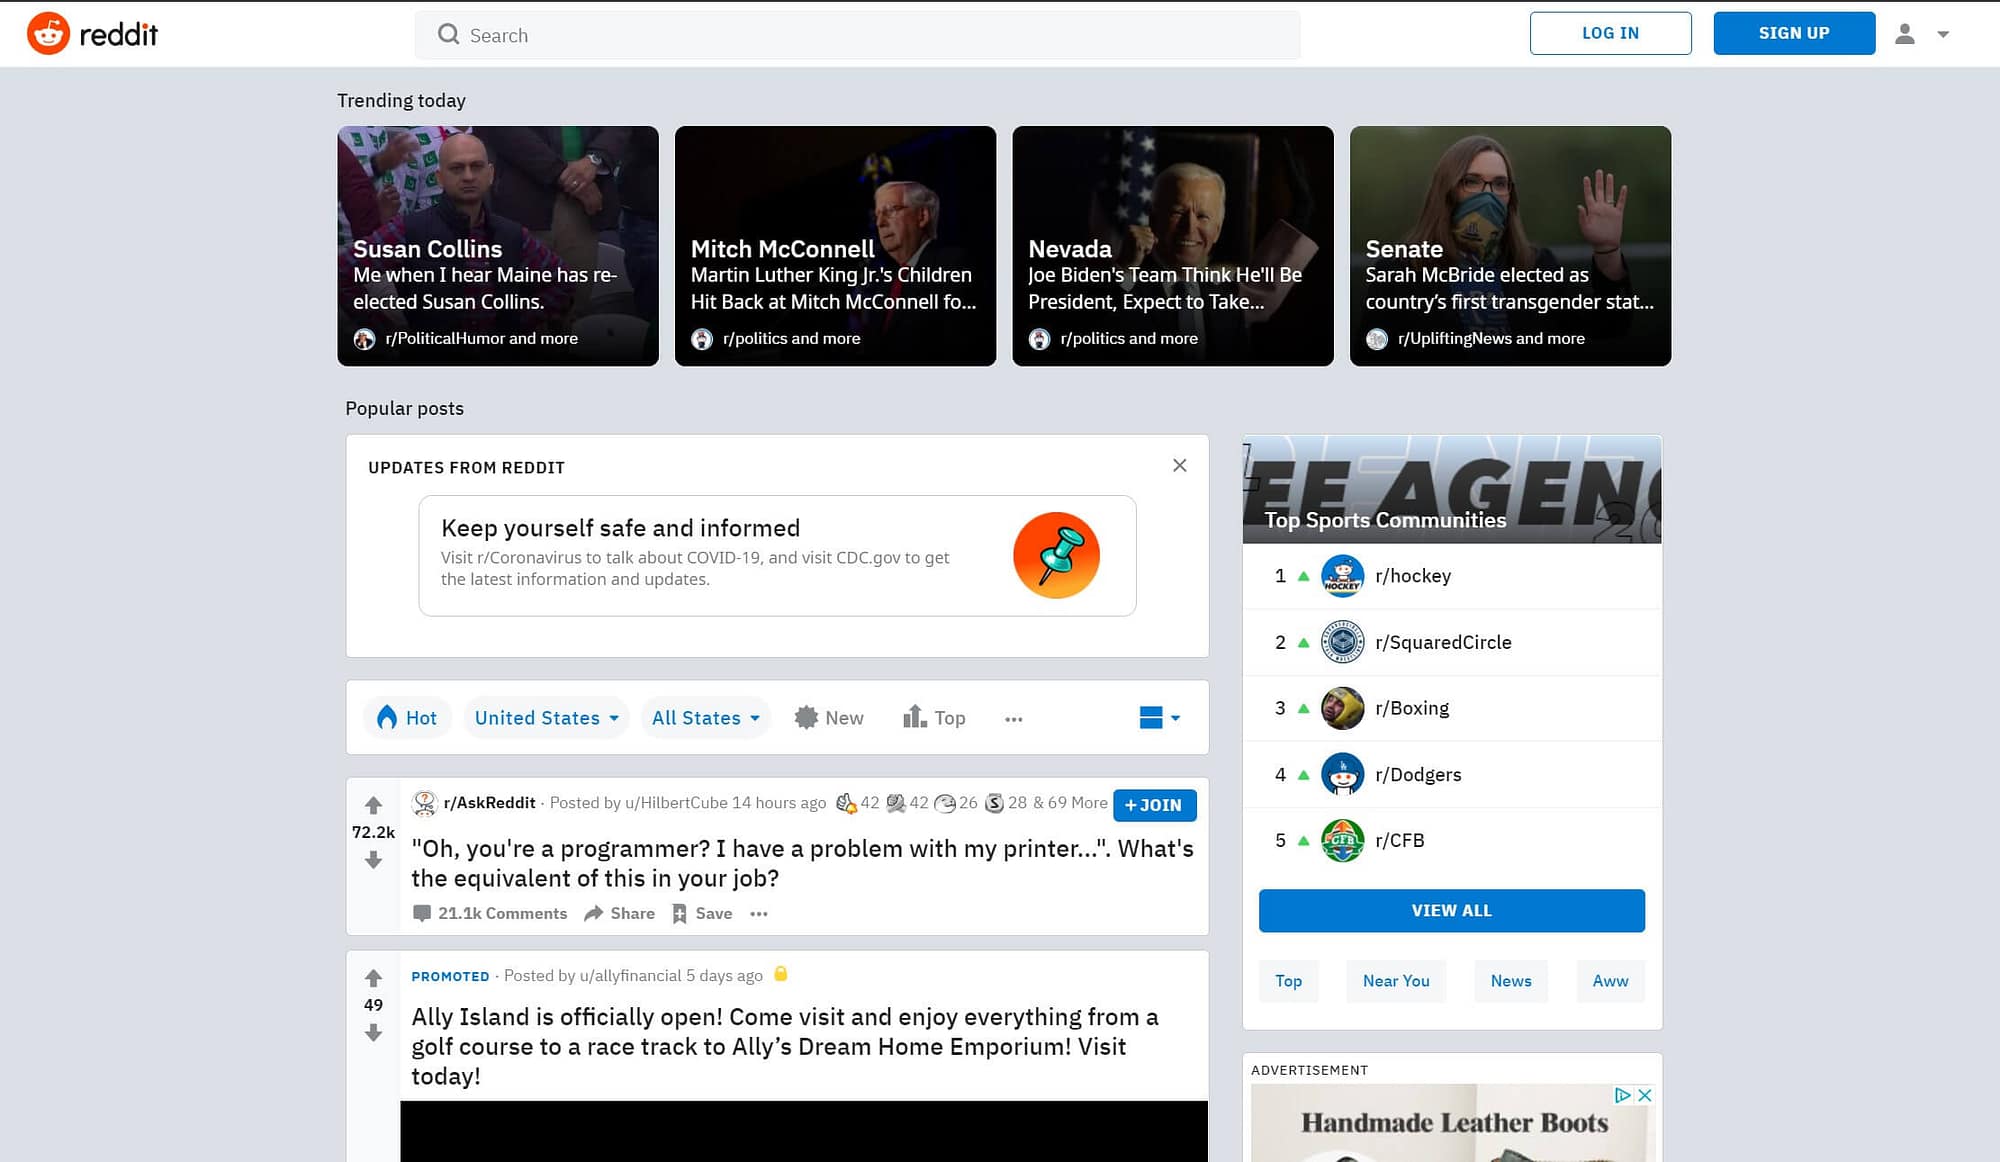Click the search magnifier icon
The width and height of the screenshot is (2000, 1162).
tap(448, 35)
